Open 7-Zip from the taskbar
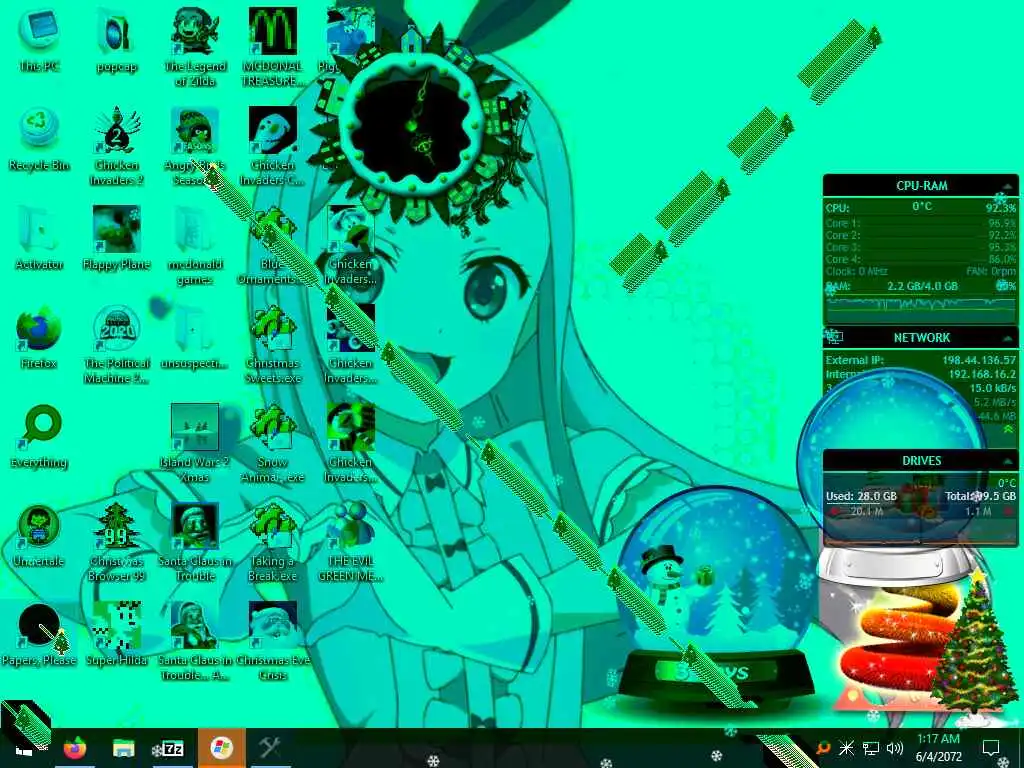Image resolution: width=1024 pixels, height=768 pixels. pos(172,748)
